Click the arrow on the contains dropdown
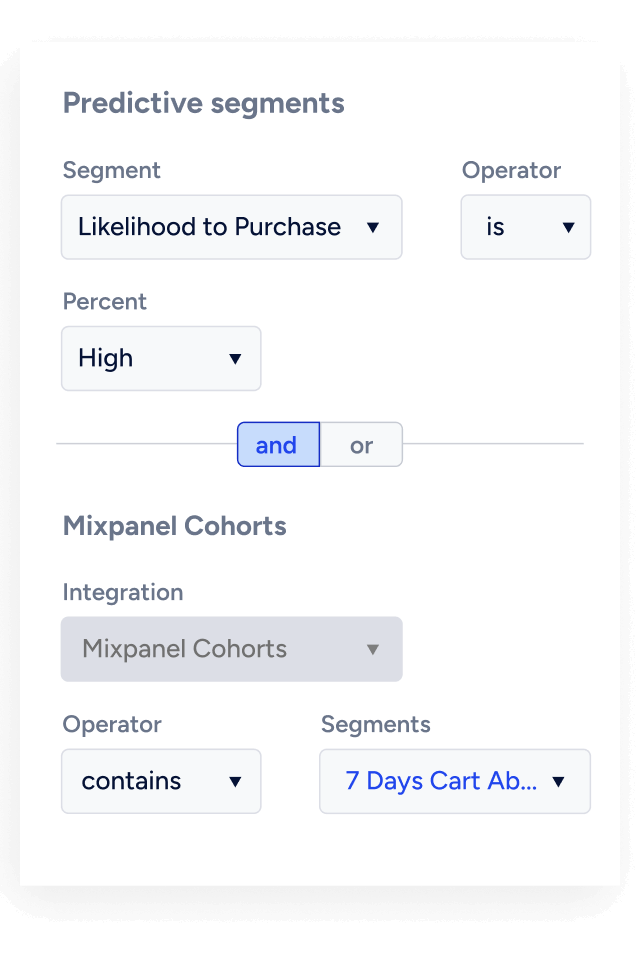Image resolution: width=640 pixels, height=956 pixels. click(237, 781)
